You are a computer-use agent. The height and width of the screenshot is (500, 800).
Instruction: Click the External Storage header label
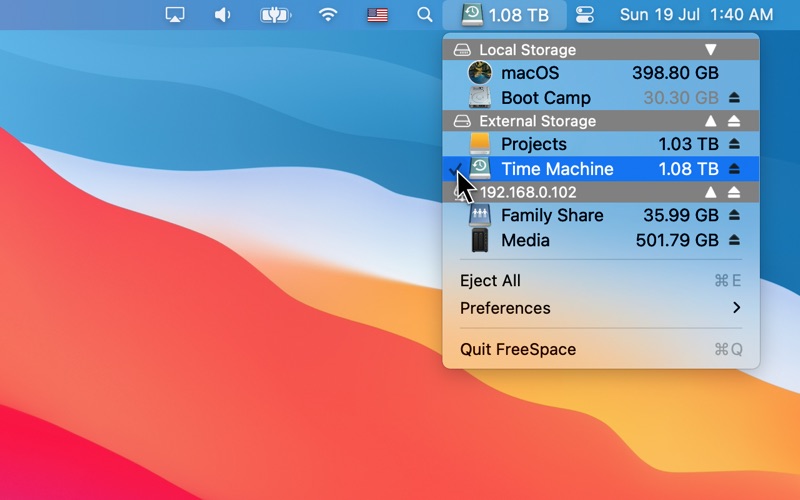click(x=537, y=121)
